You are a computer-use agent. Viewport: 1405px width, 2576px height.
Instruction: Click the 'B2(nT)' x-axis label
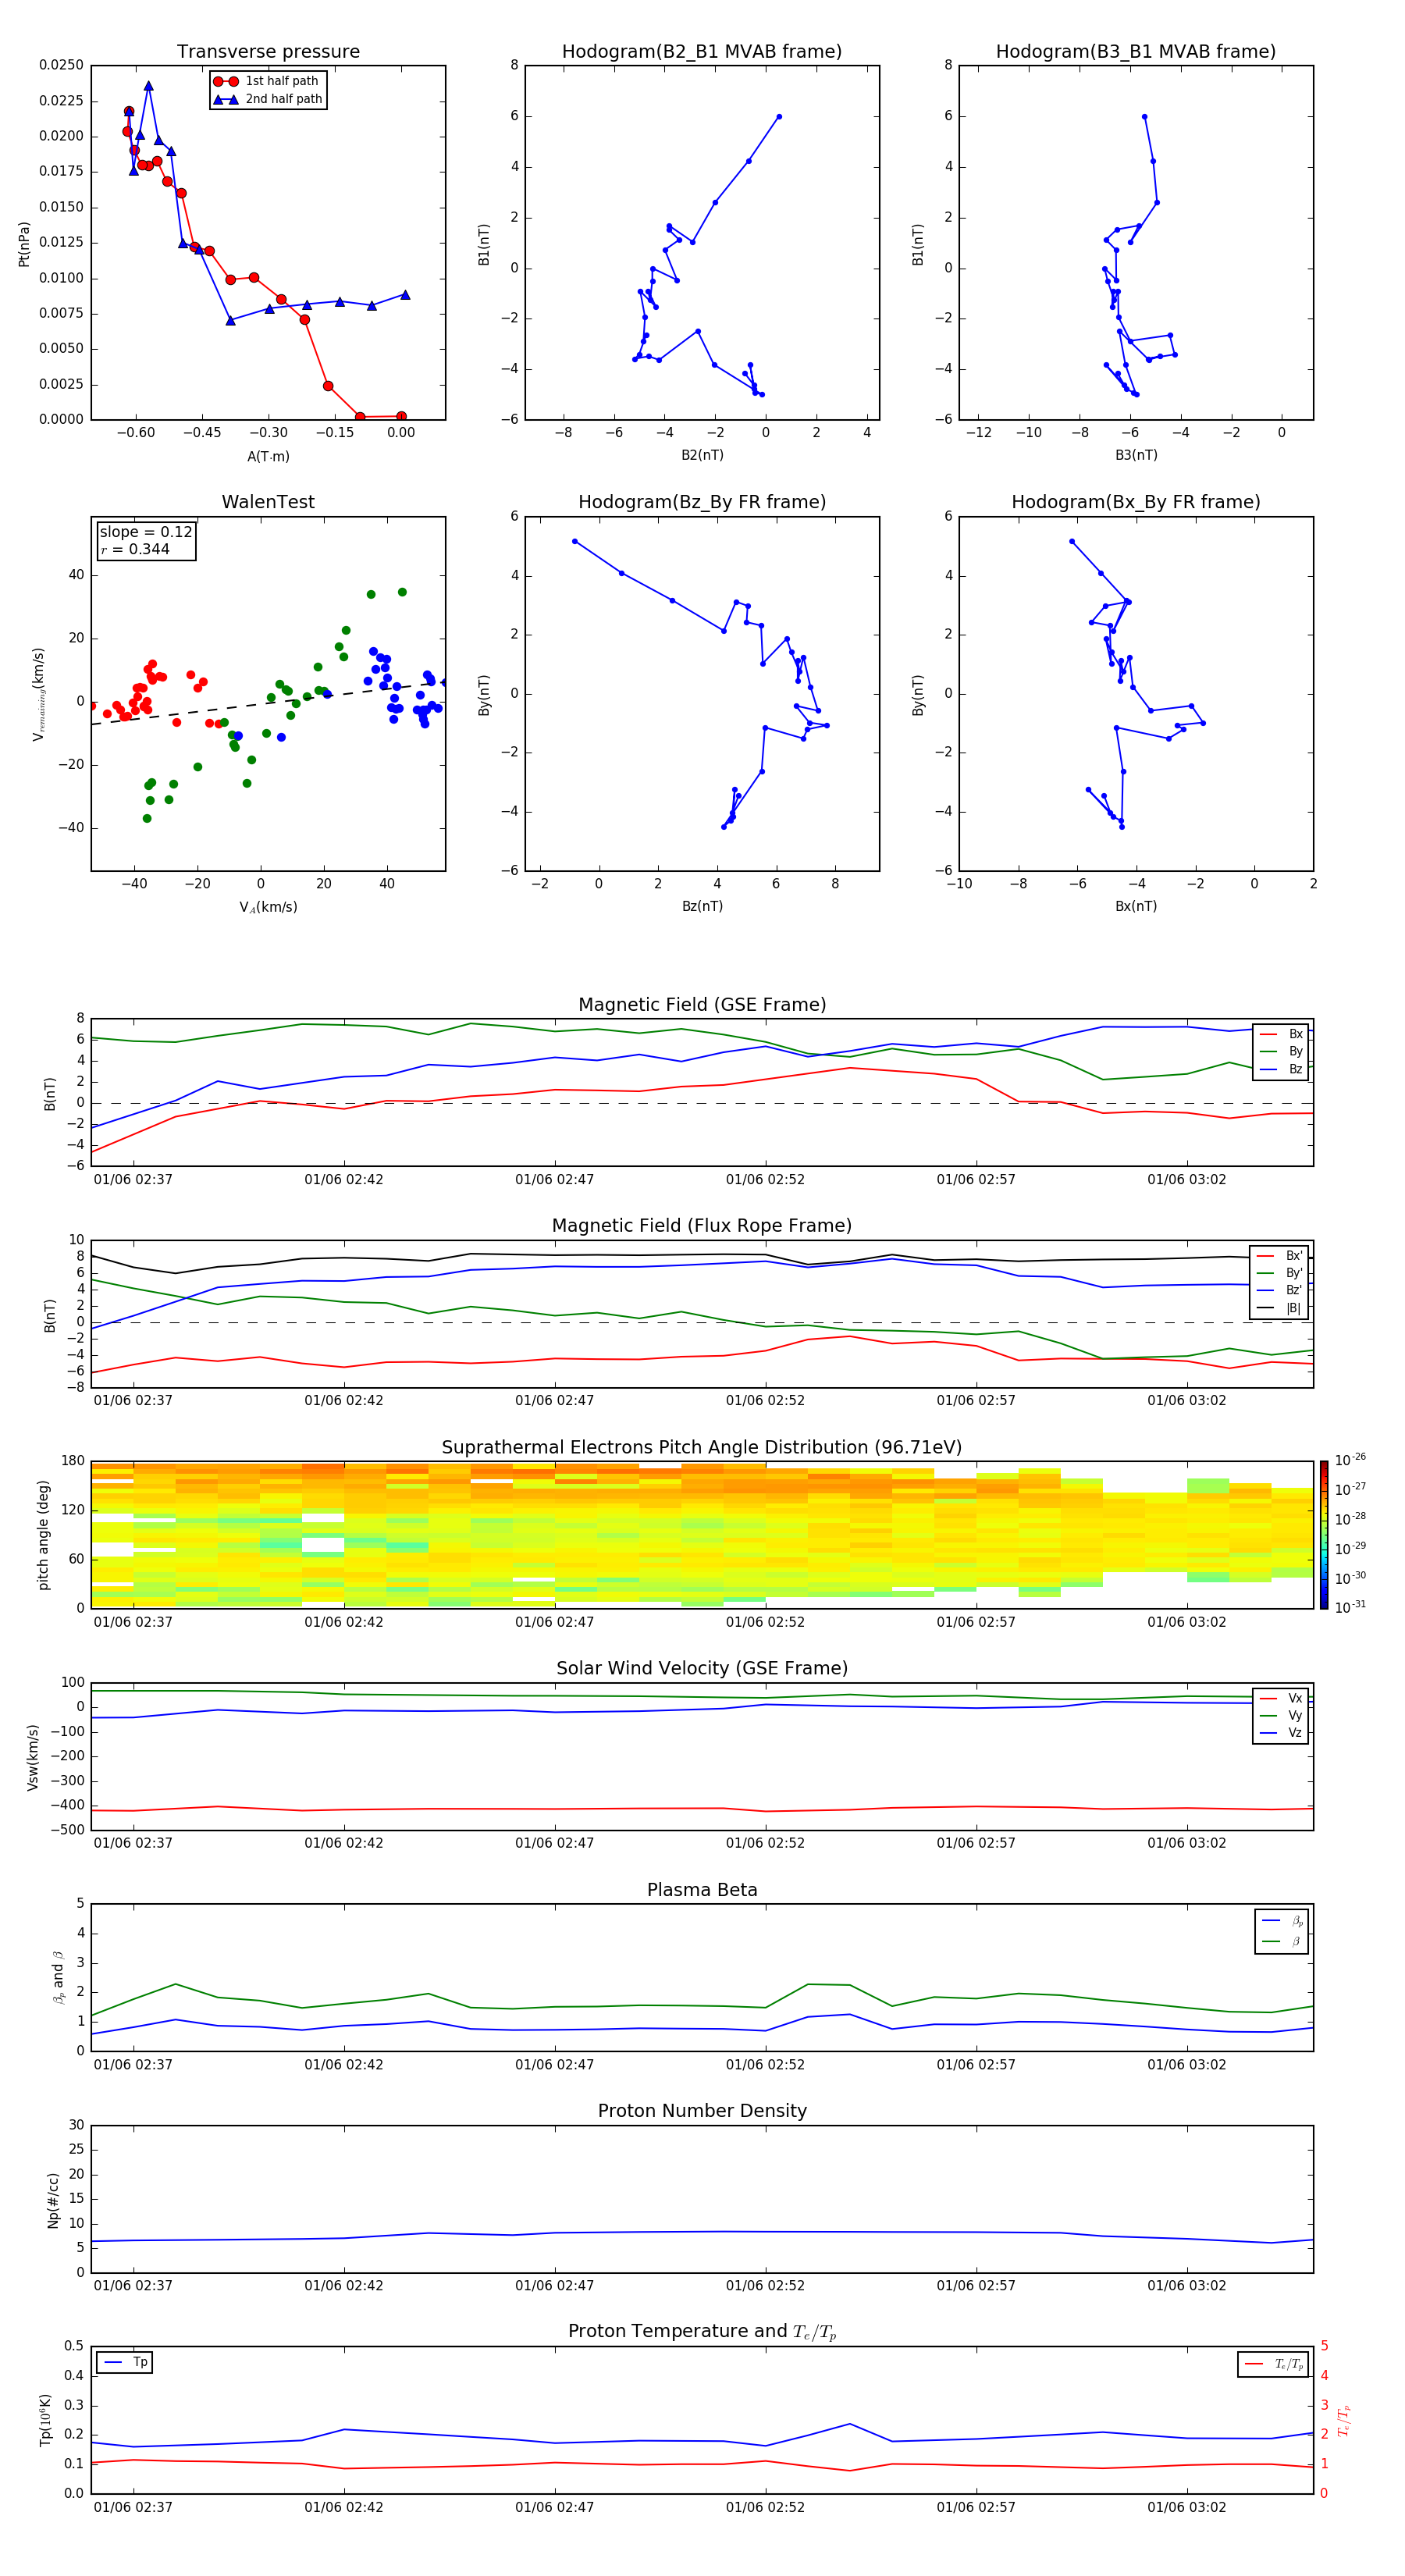point(702,455)
